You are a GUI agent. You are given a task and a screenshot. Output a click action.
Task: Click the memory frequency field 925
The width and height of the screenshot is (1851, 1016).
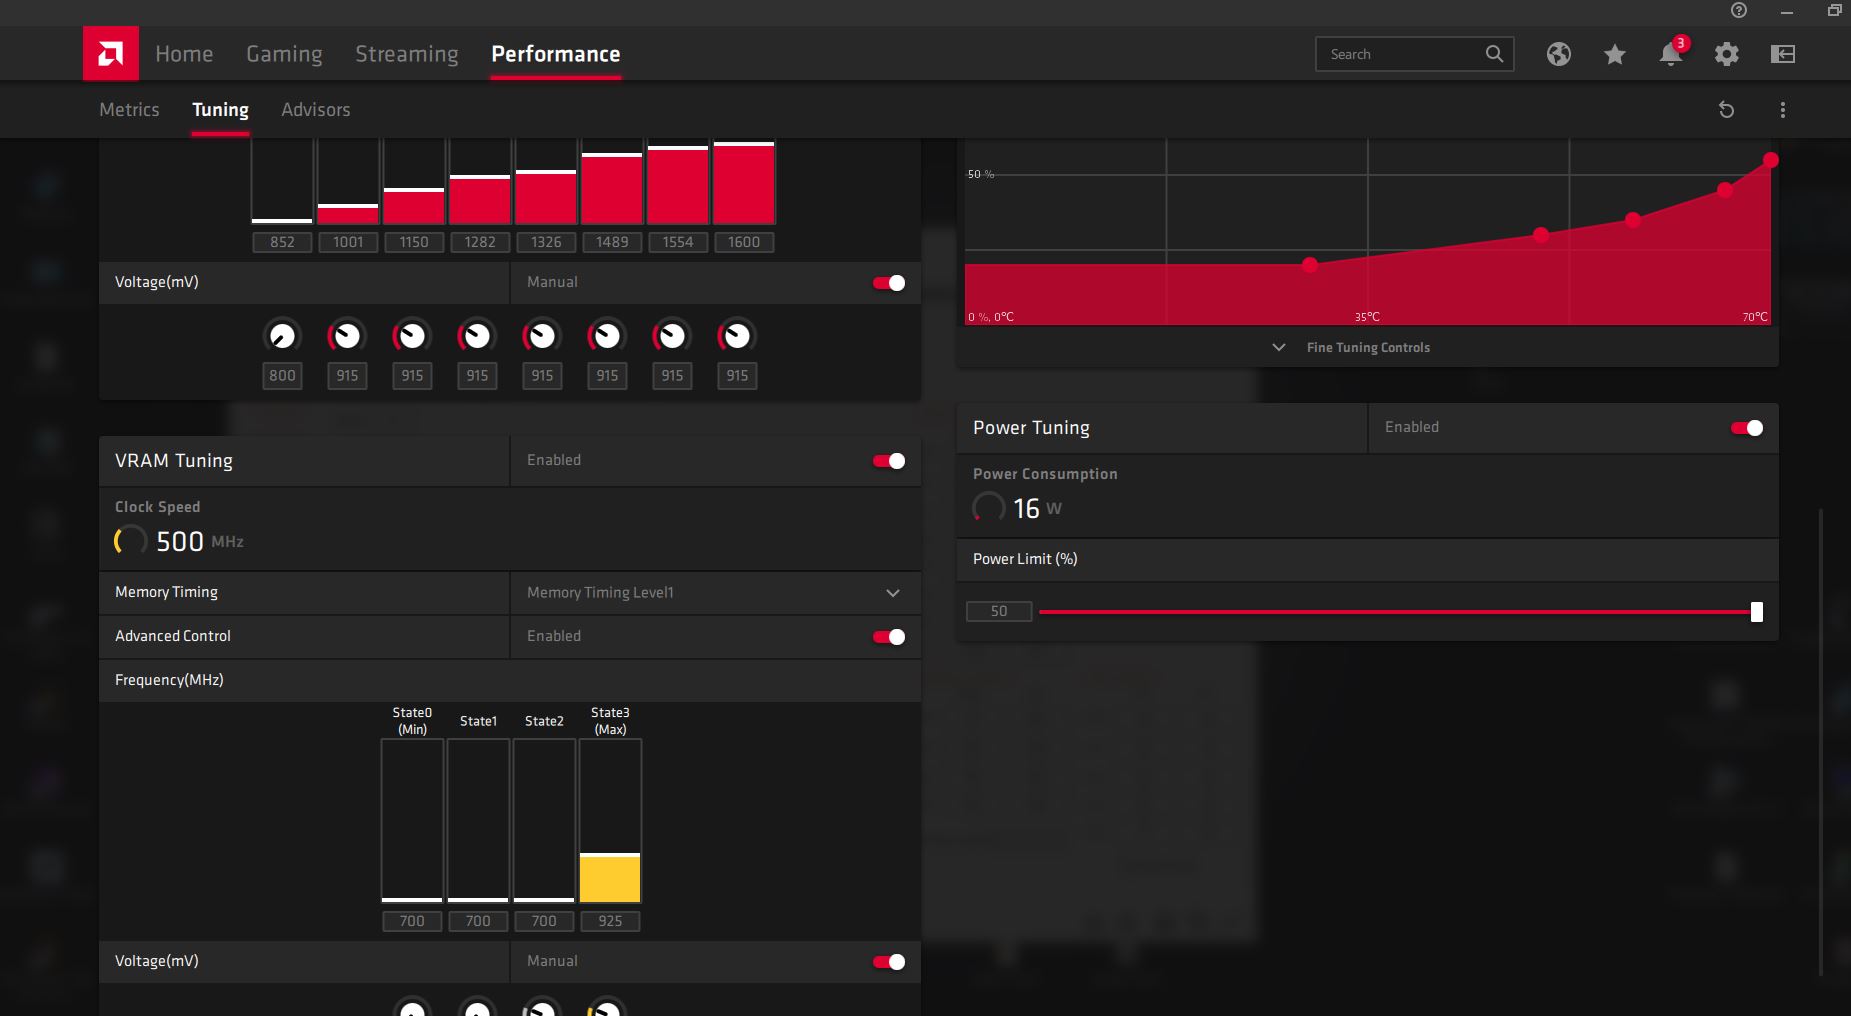pos(610,921)
